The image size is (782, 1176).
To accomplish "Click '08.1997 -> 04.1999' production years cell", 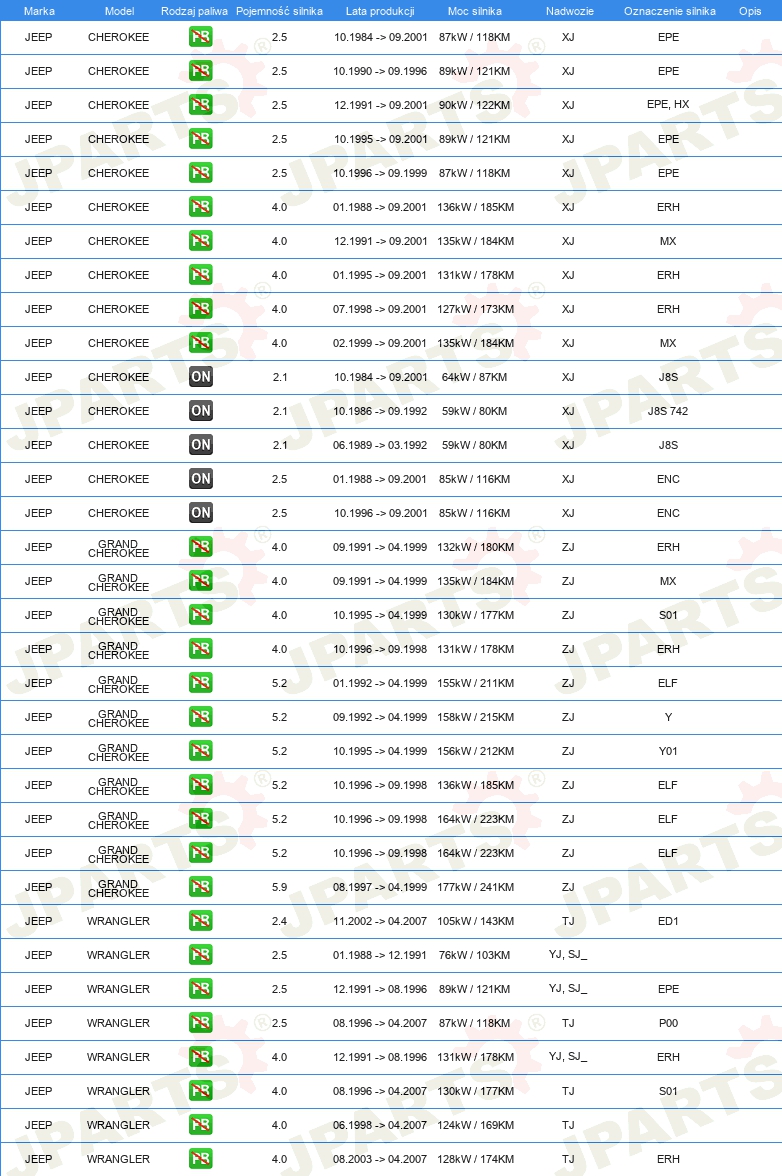I will tap(380, 887).
